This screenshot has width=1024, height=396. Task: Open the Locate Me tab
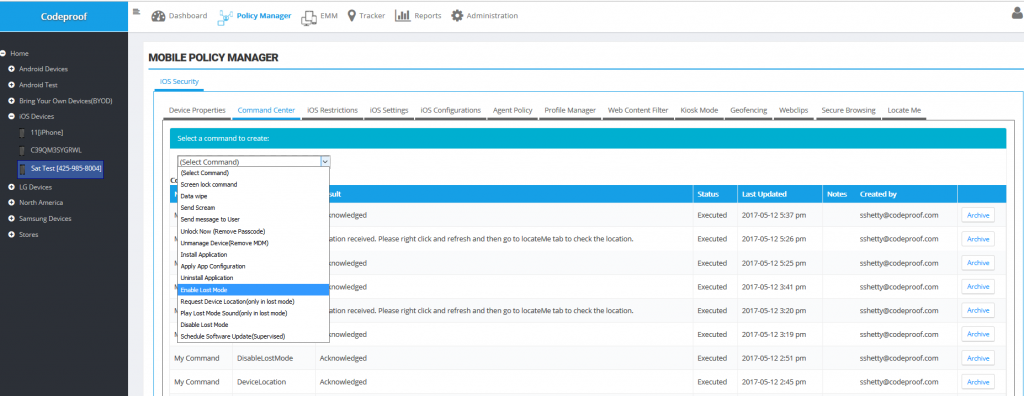coord(904,110)
